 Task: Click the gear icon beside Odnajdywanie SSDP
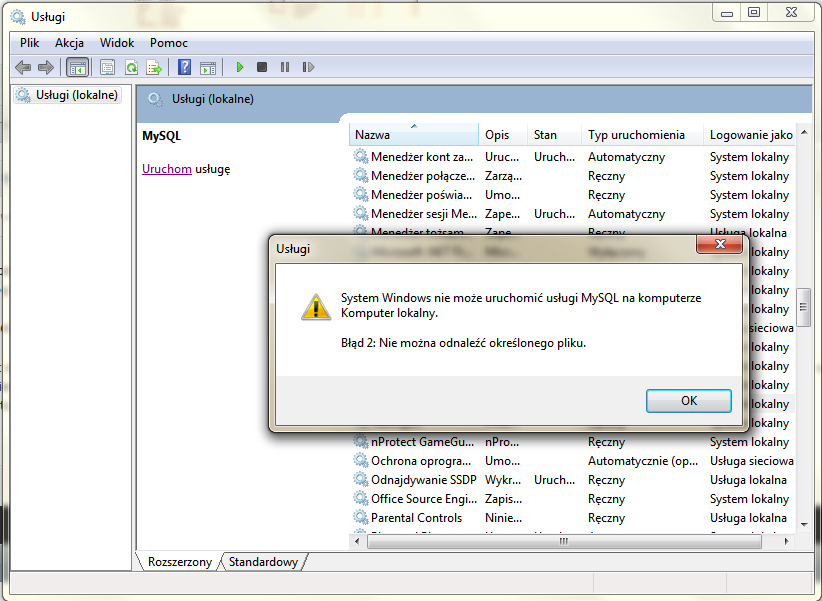click(361, 479)
